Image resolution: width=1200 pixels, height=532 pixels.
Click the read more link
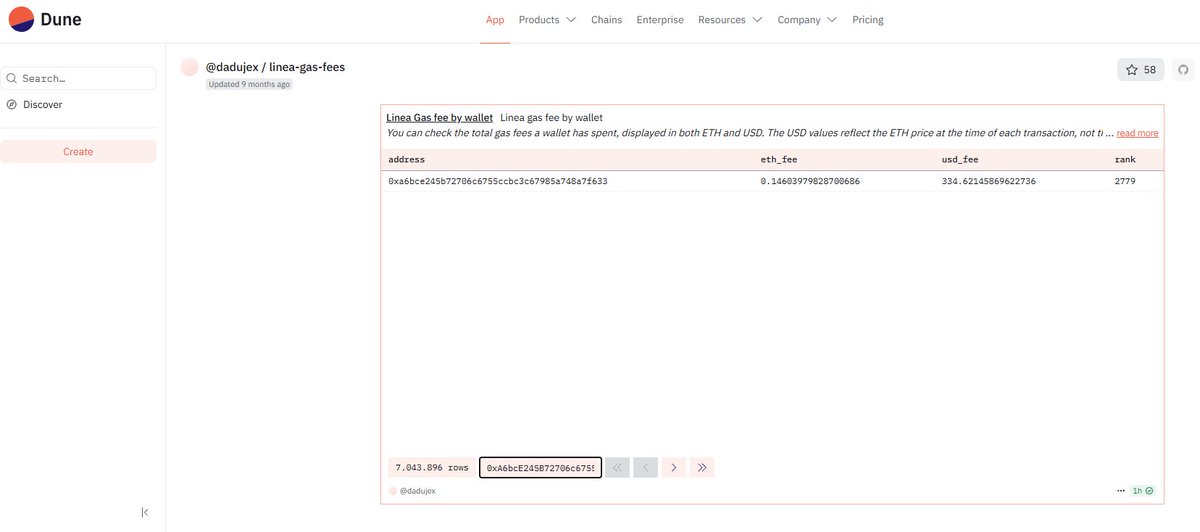point(1137,133)
